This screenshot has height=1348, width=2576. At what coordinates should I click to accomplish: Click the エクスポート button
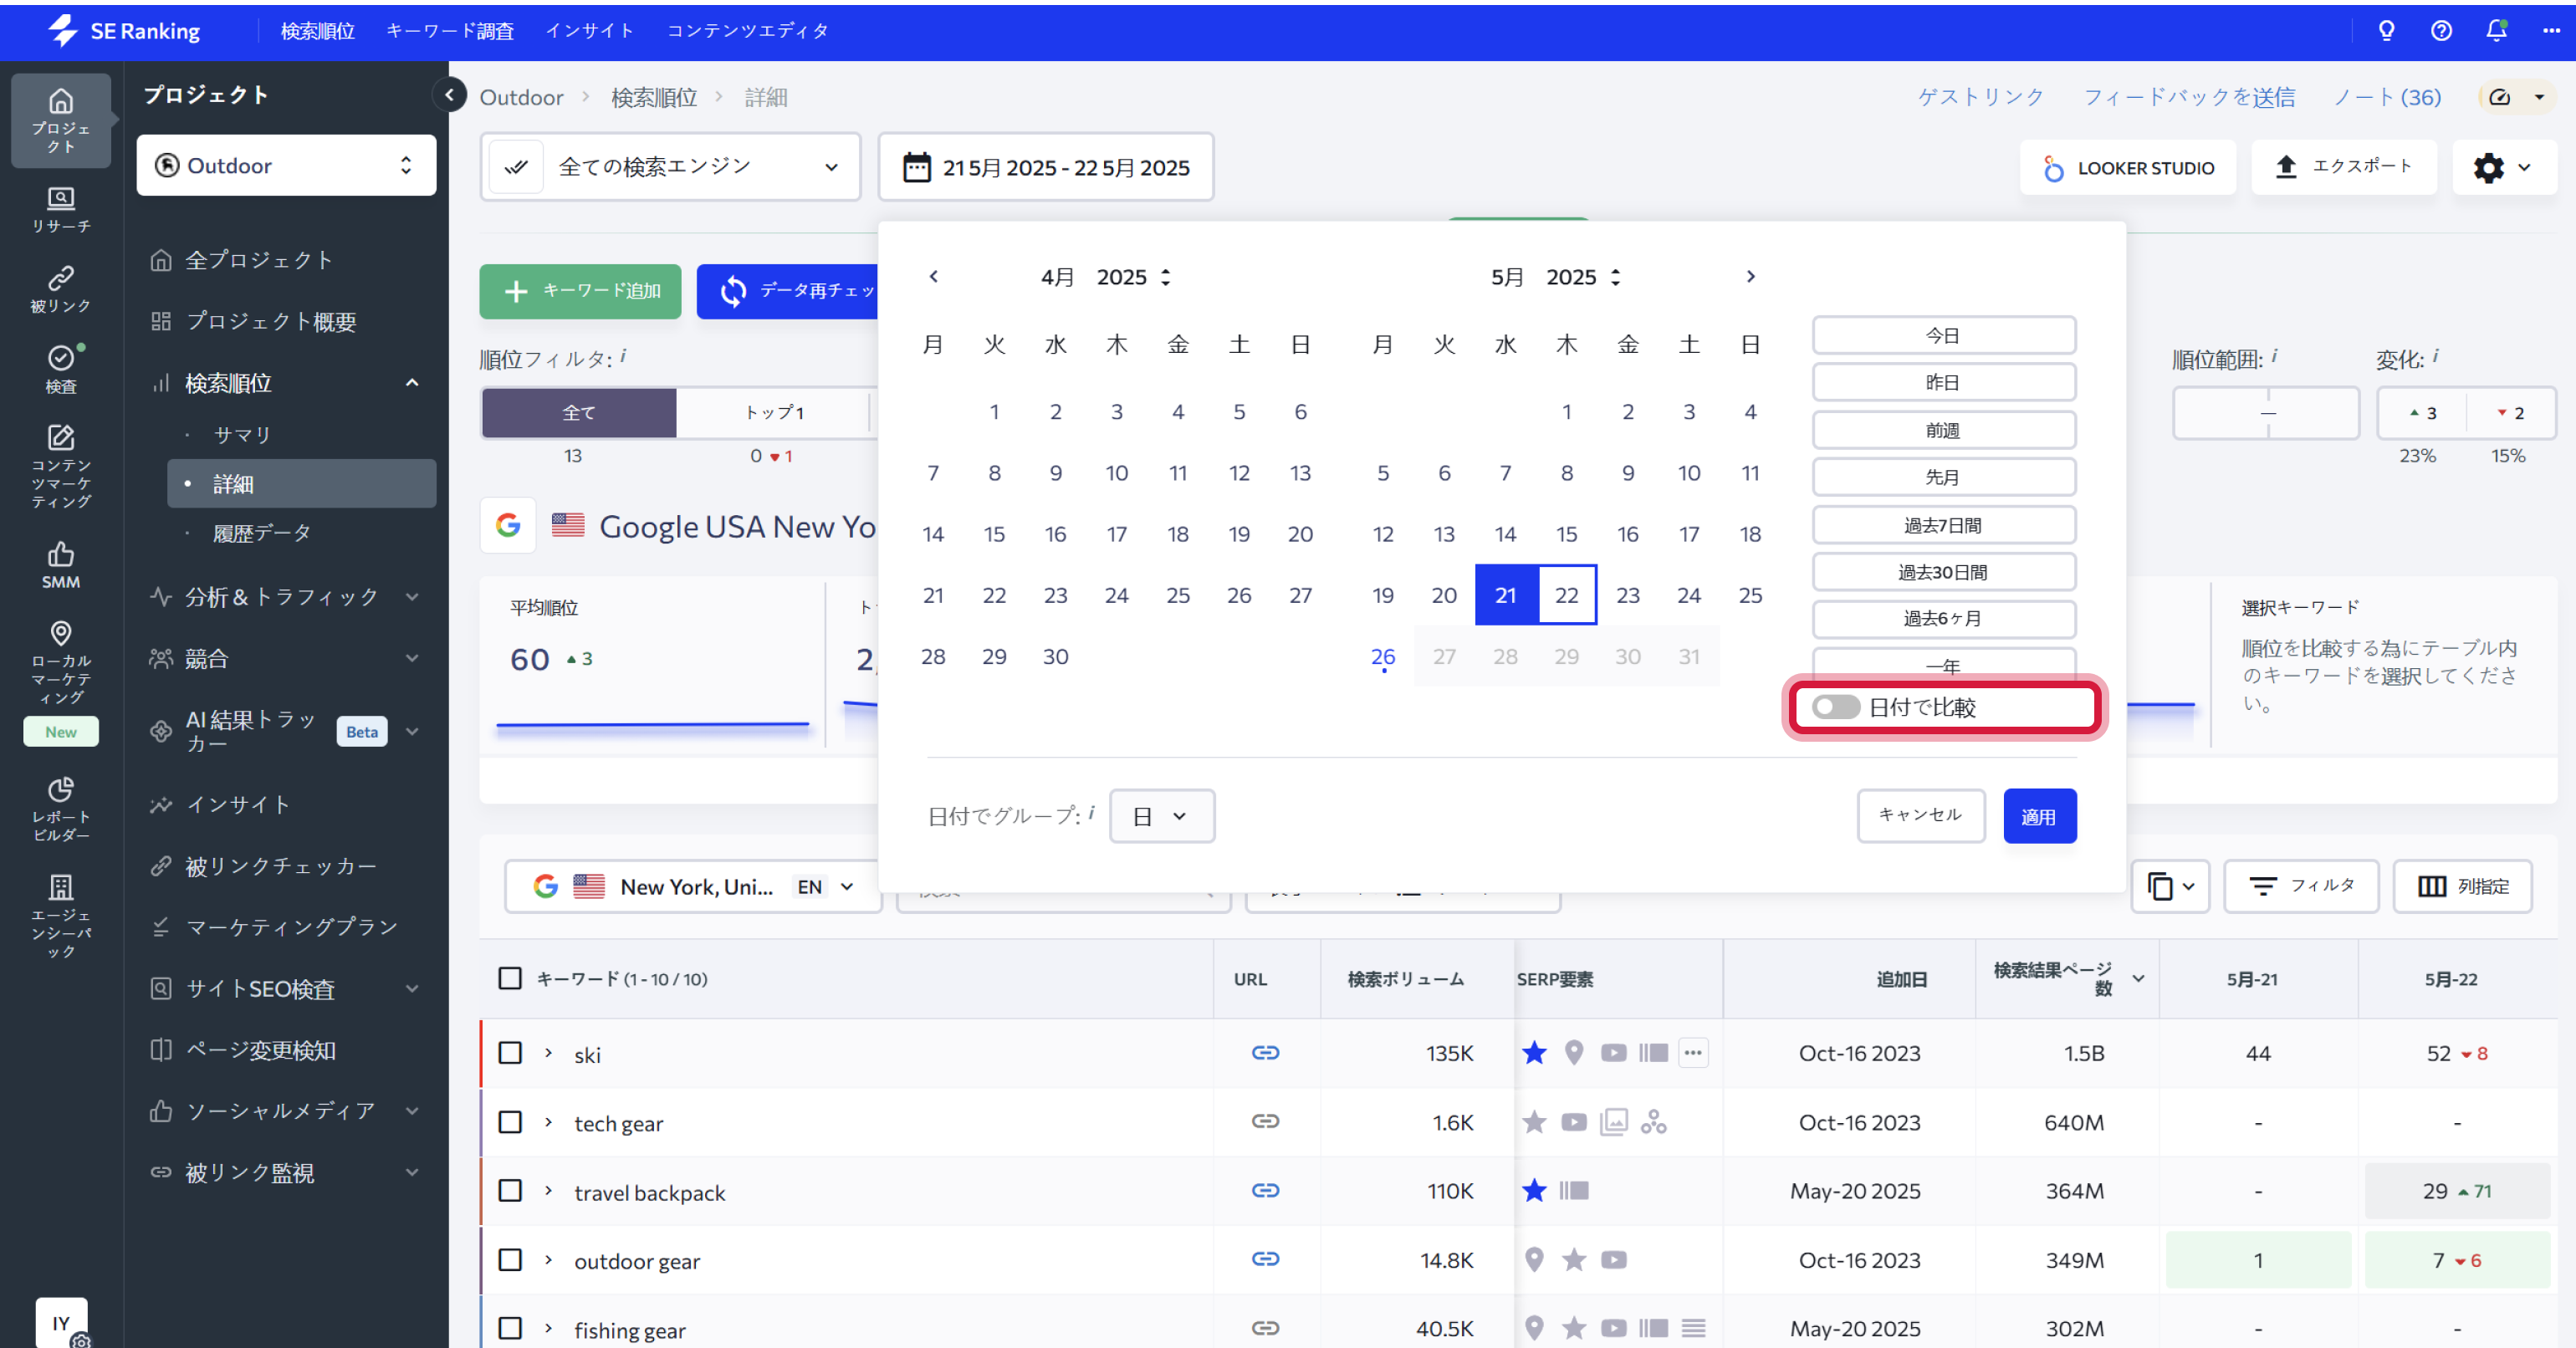2344,167
